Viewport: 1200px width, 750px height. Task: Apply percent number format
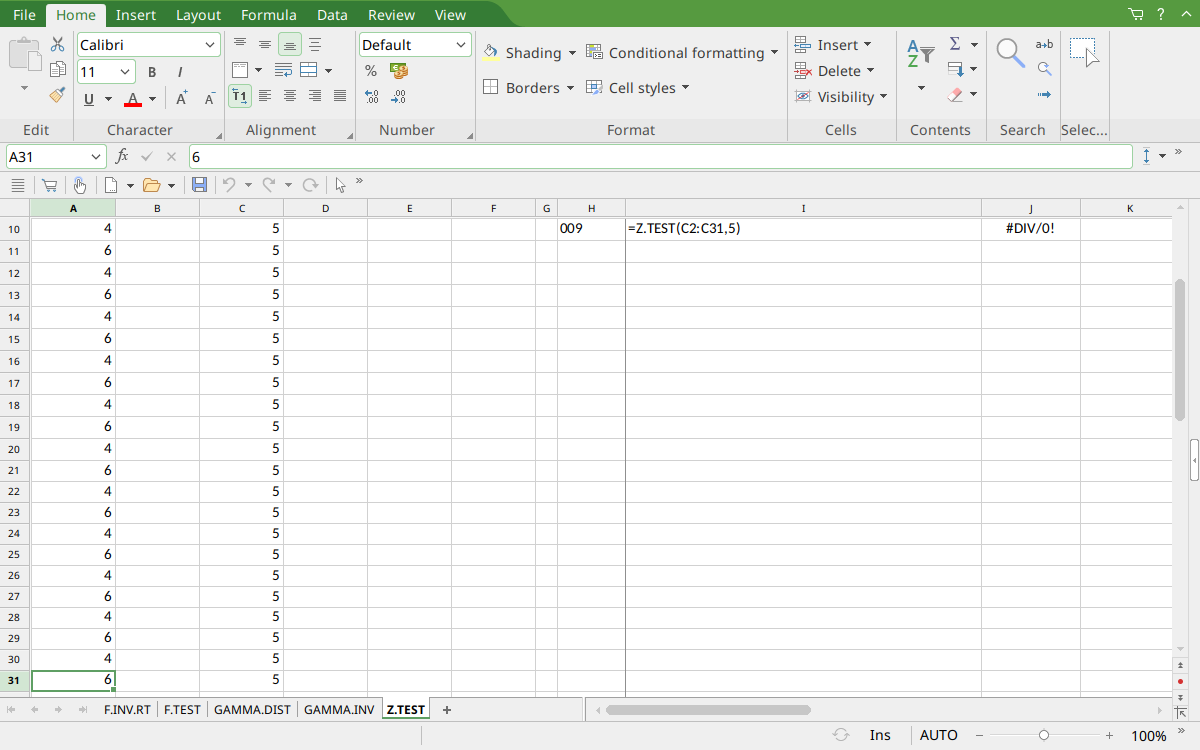click(x=371, y=70)
